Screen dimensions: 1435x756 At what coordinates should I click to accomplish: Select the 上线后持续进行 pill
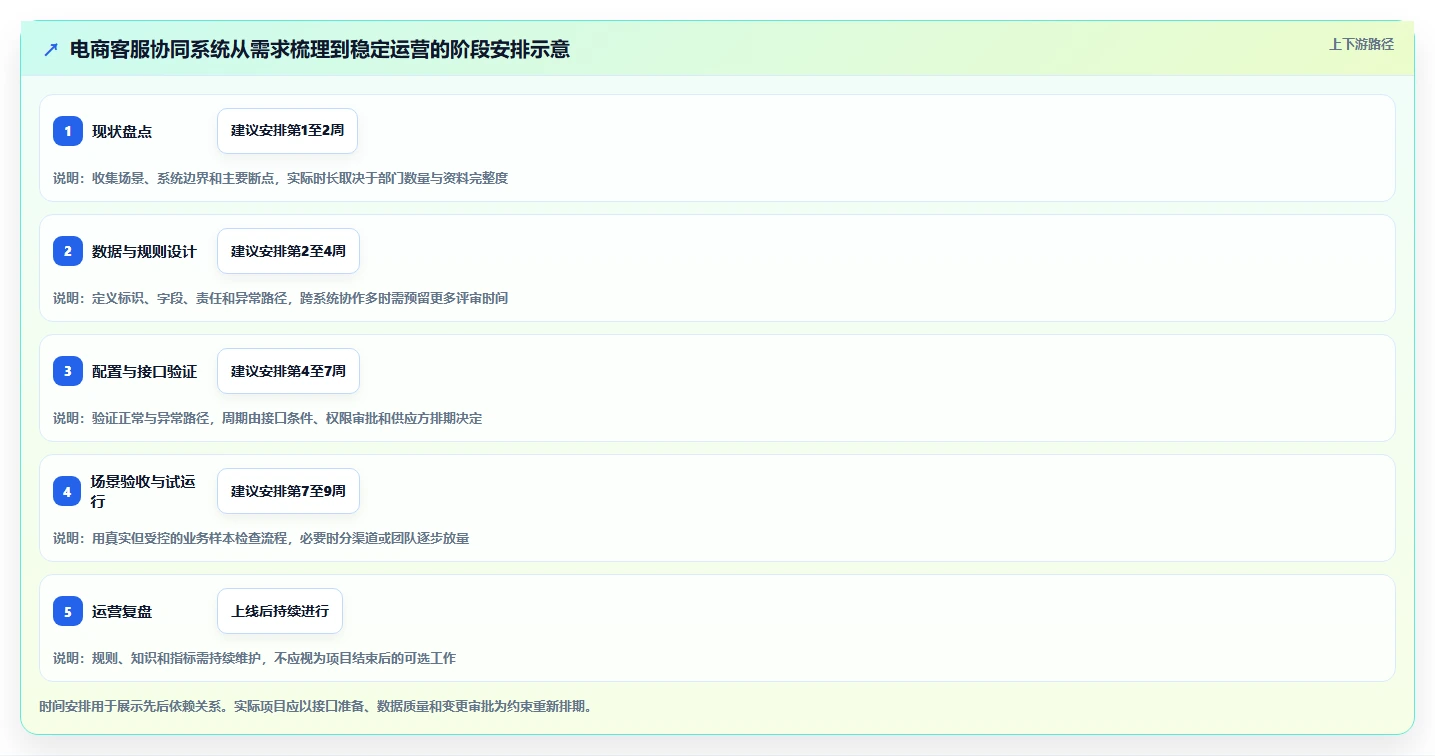(280, 611)
